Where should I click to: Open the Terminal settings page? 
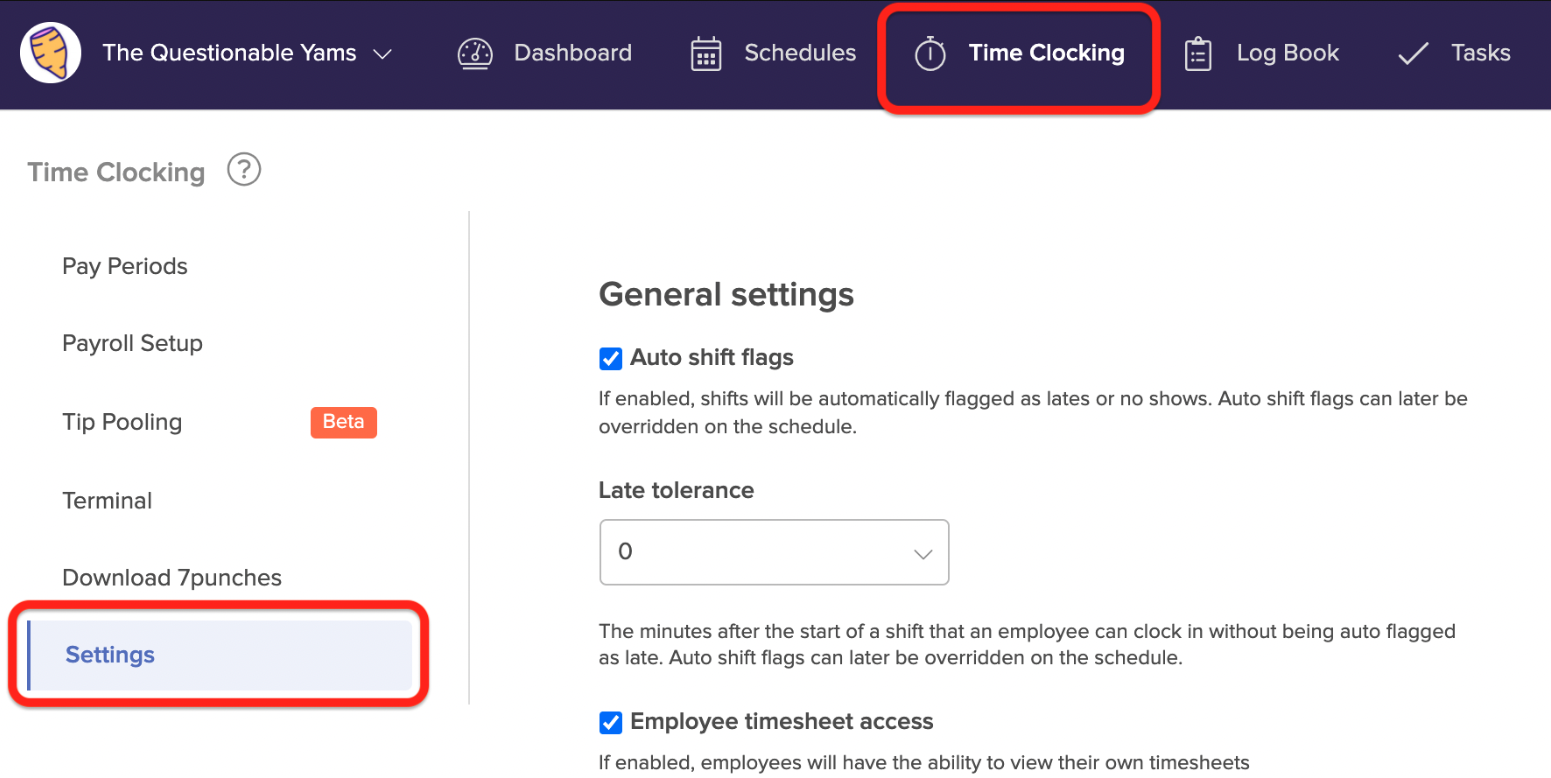coord(107,500)
